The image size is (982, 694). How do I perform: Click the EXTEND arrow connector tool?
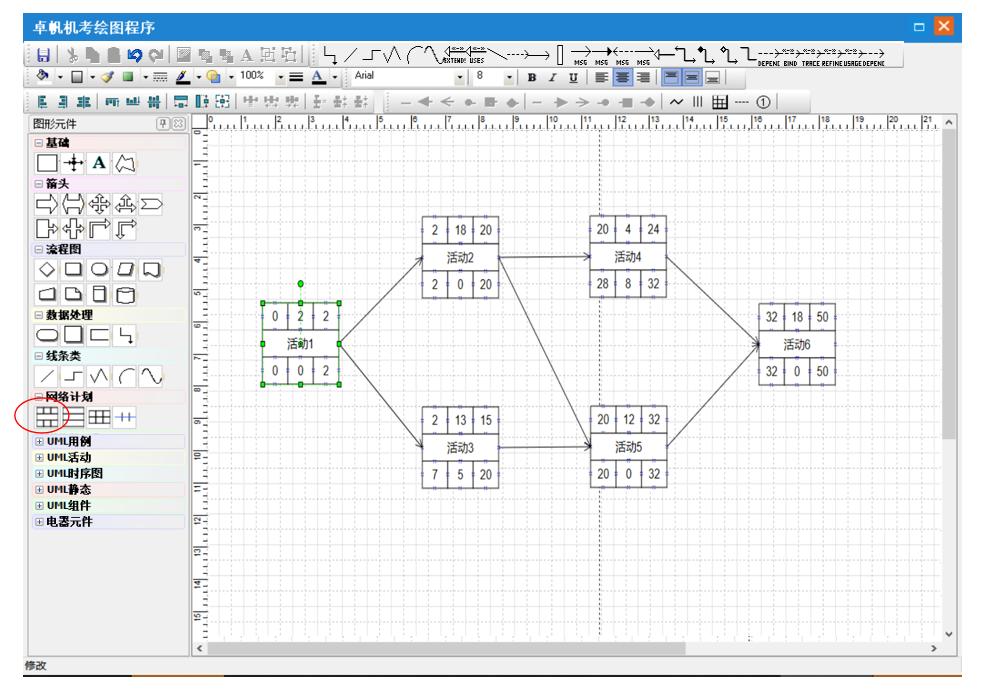pos(455,54)
